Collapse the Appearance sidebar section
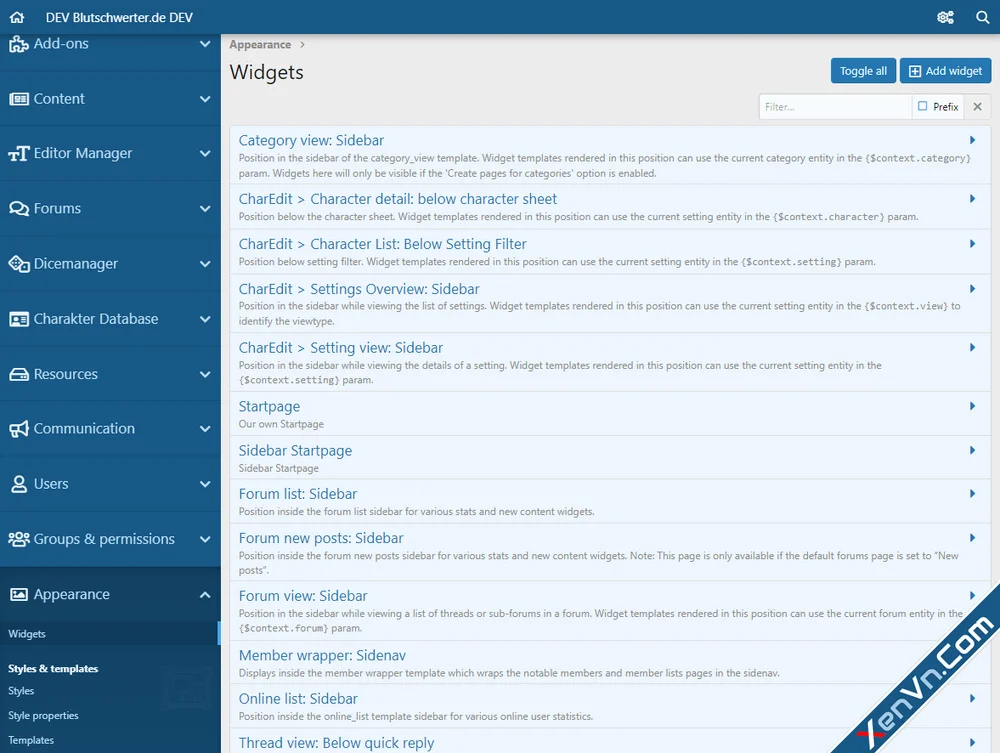 (x=204, y=593)
